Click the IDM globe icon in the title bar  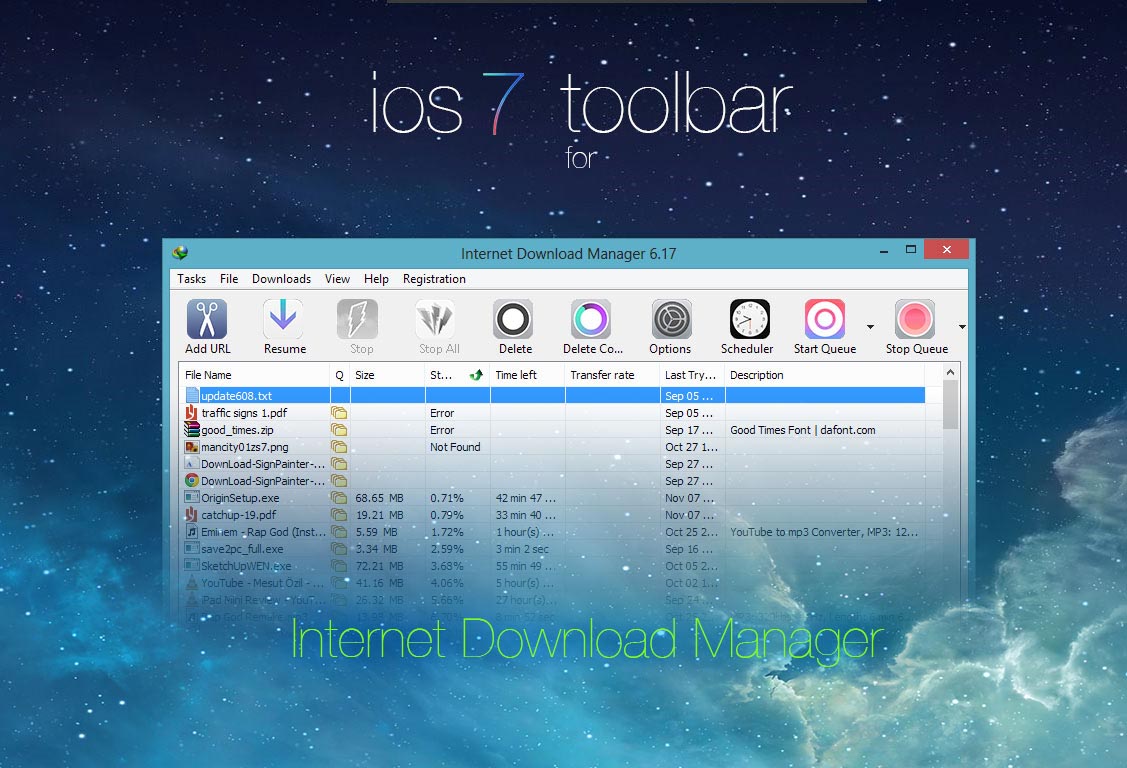point(181,254)
